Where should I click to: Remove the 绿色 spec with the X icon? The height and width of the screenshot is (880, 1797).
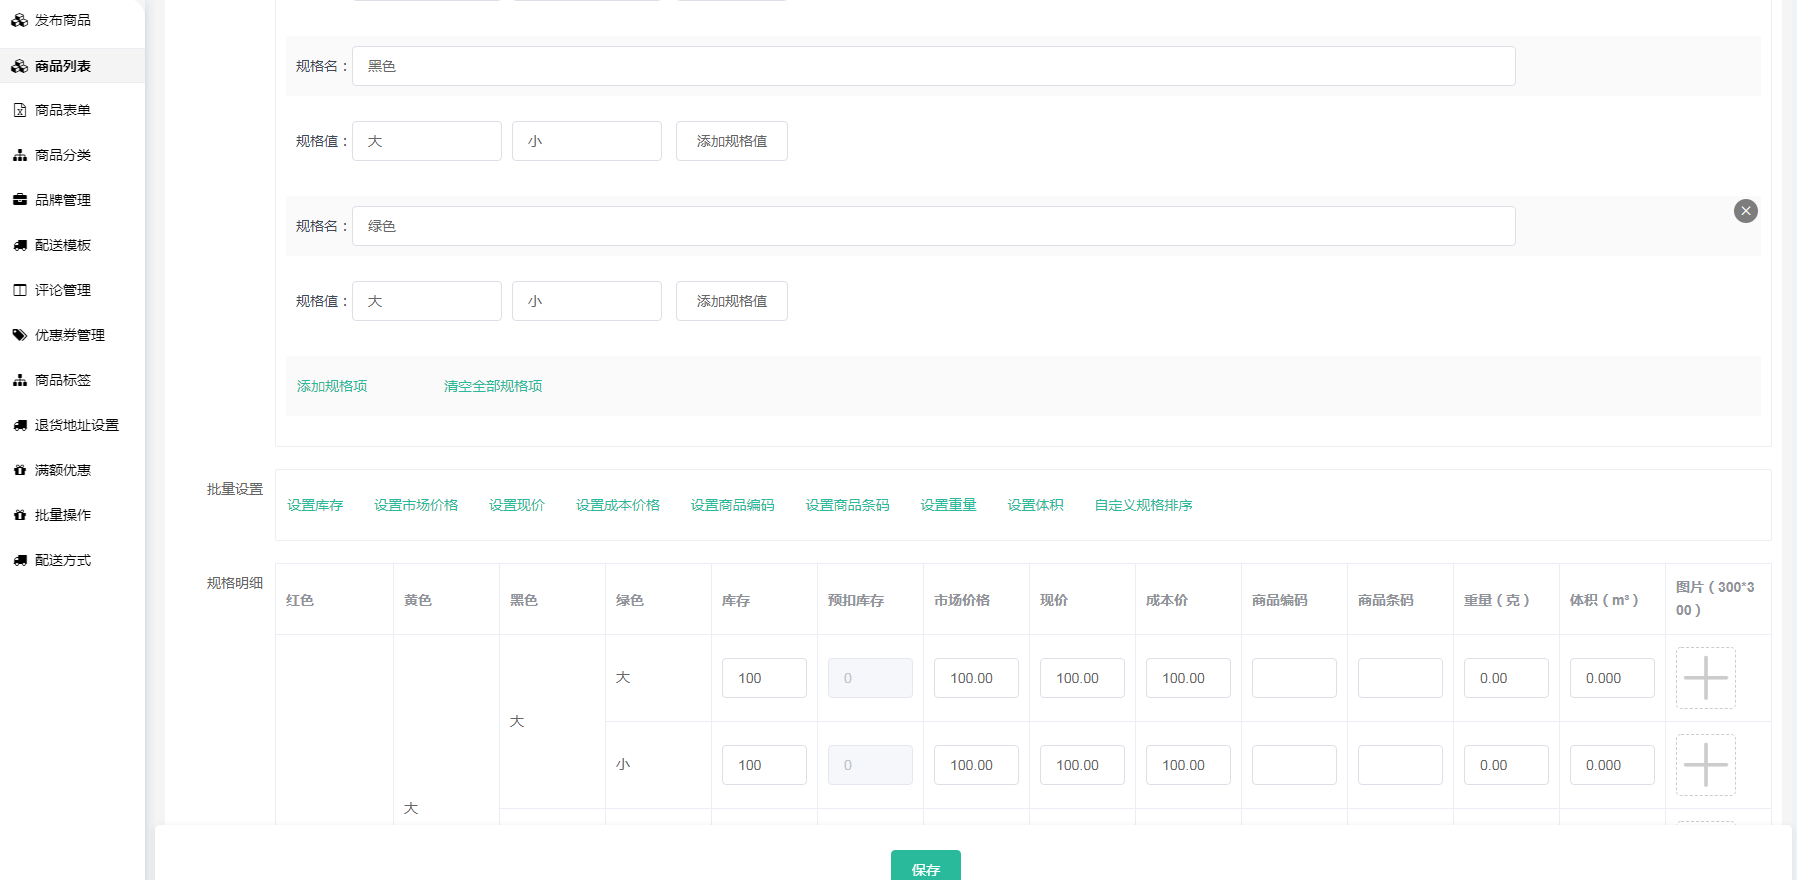click(1745, 211)
